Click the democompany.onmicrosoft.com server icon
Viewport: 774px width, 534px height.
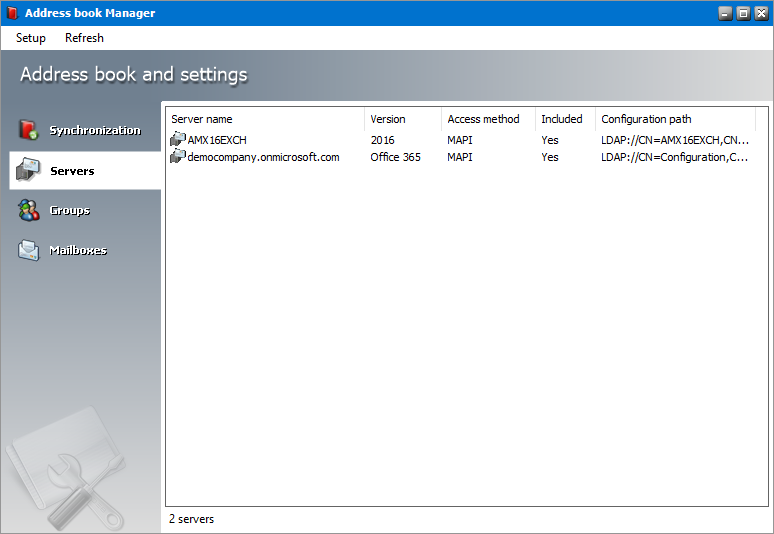click(178, 157)
